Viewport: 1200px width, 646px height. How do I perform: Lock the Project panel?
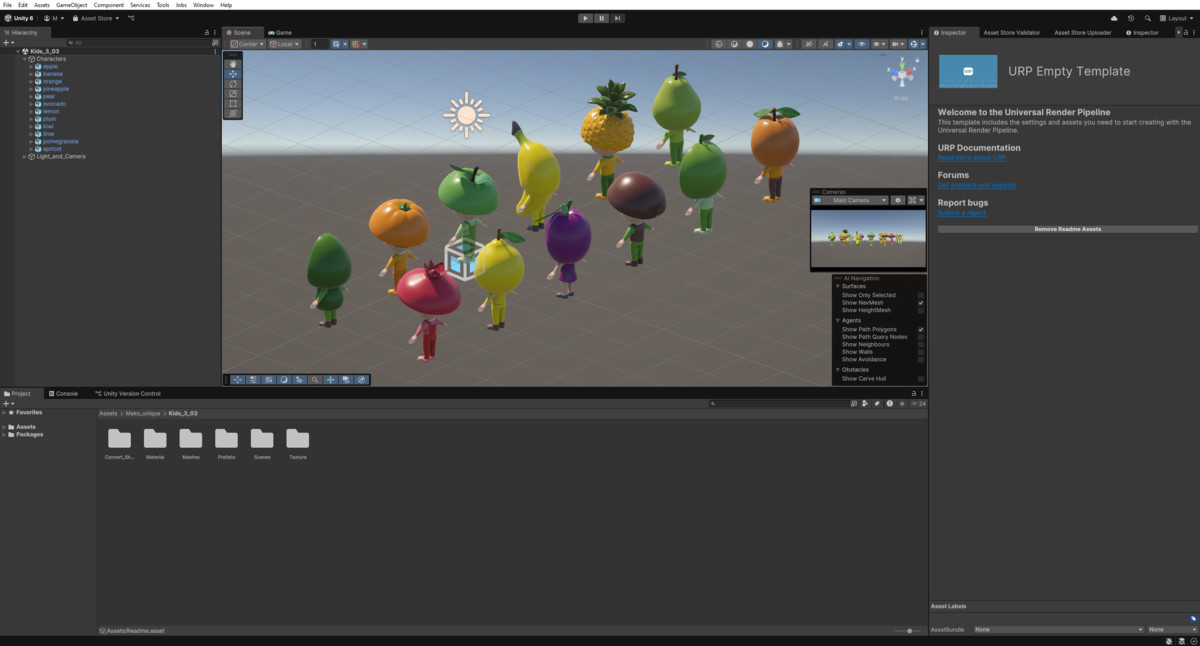pos(914,393)
